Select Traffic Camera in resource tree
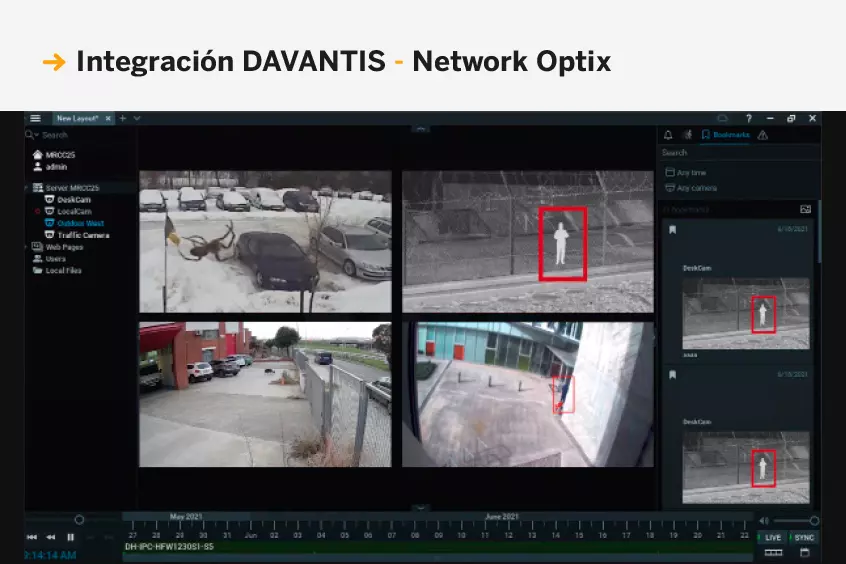Image resolution: width=846 pixels, height=564 pixels. pos(83,235)
